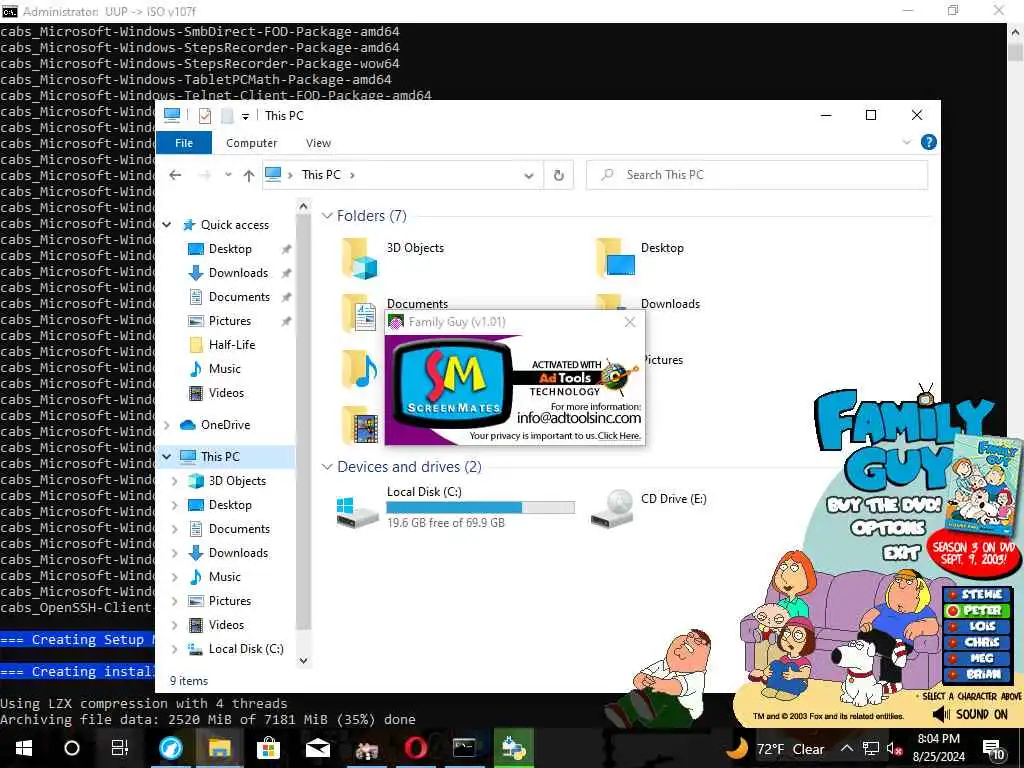The height and width of the screenshot is (768, 1024).
Task: Select the Documents folder icon
Action: click(359, 313)
